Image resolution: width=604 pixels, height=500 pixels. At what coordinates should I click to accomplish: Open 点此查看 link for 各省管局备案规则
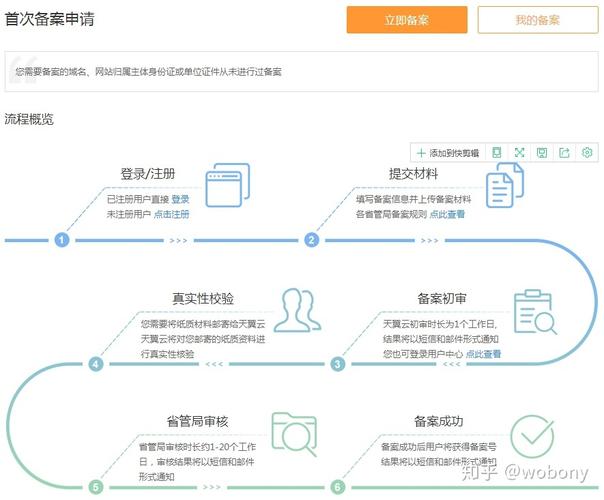pyautogui.click(x=447, y=214)
